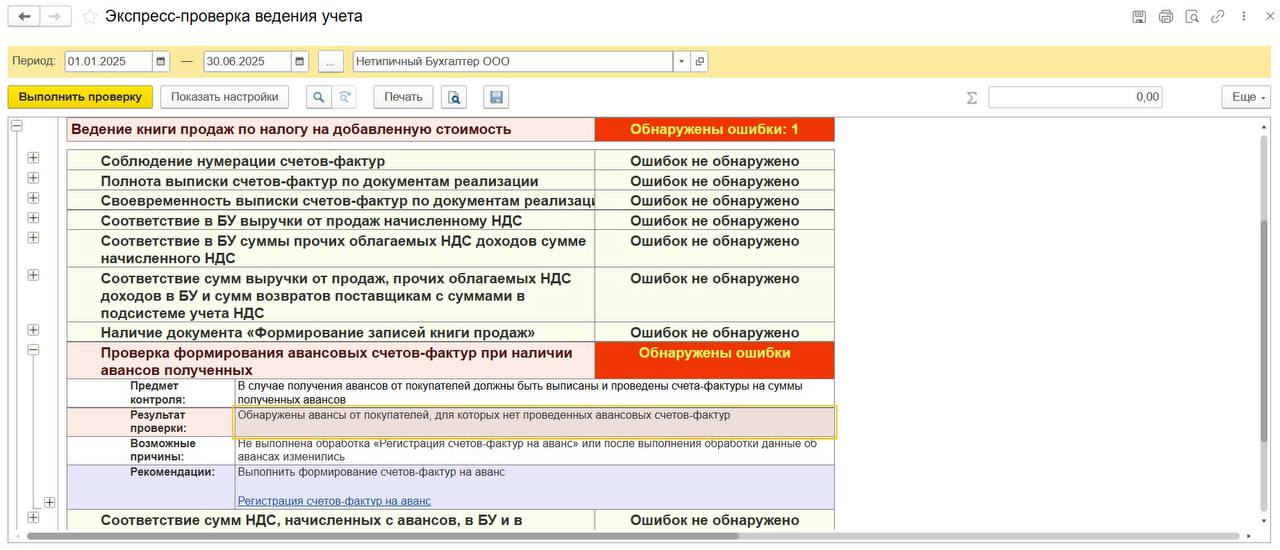Expand the nested plus below Рекомендации
This screenshot has width=1280, height=550.
(x=49, y=502)
